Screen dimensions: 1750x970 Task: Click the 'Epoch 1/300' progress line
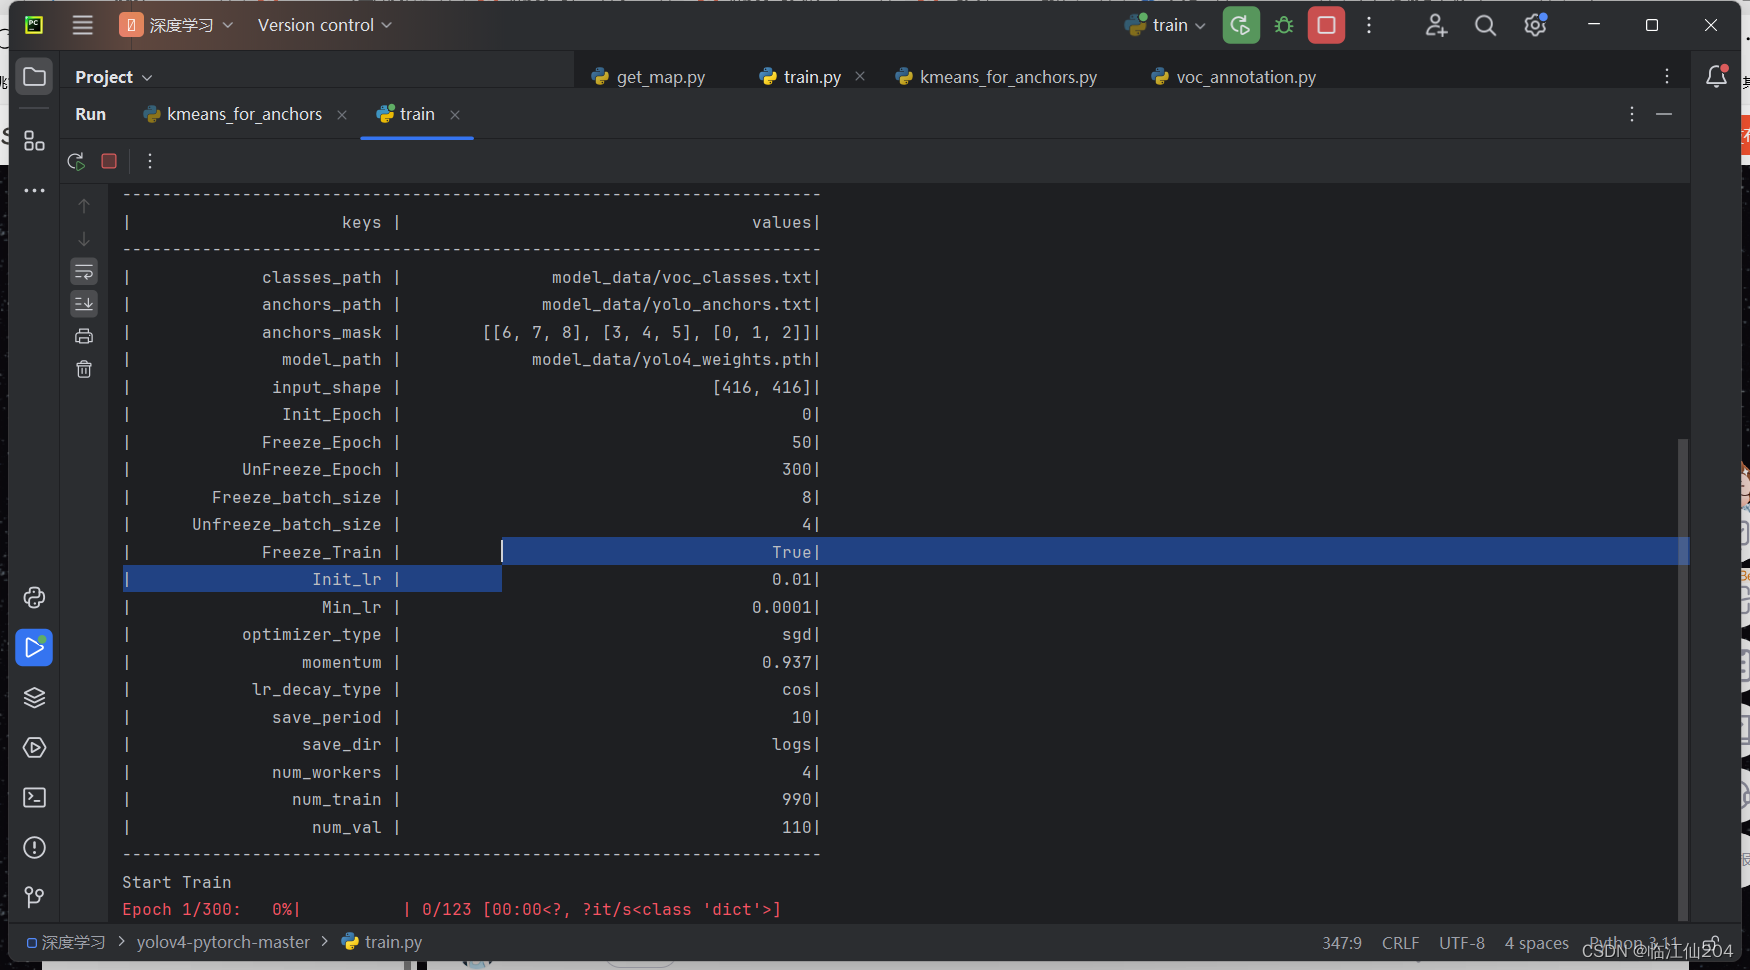(451, 909)
